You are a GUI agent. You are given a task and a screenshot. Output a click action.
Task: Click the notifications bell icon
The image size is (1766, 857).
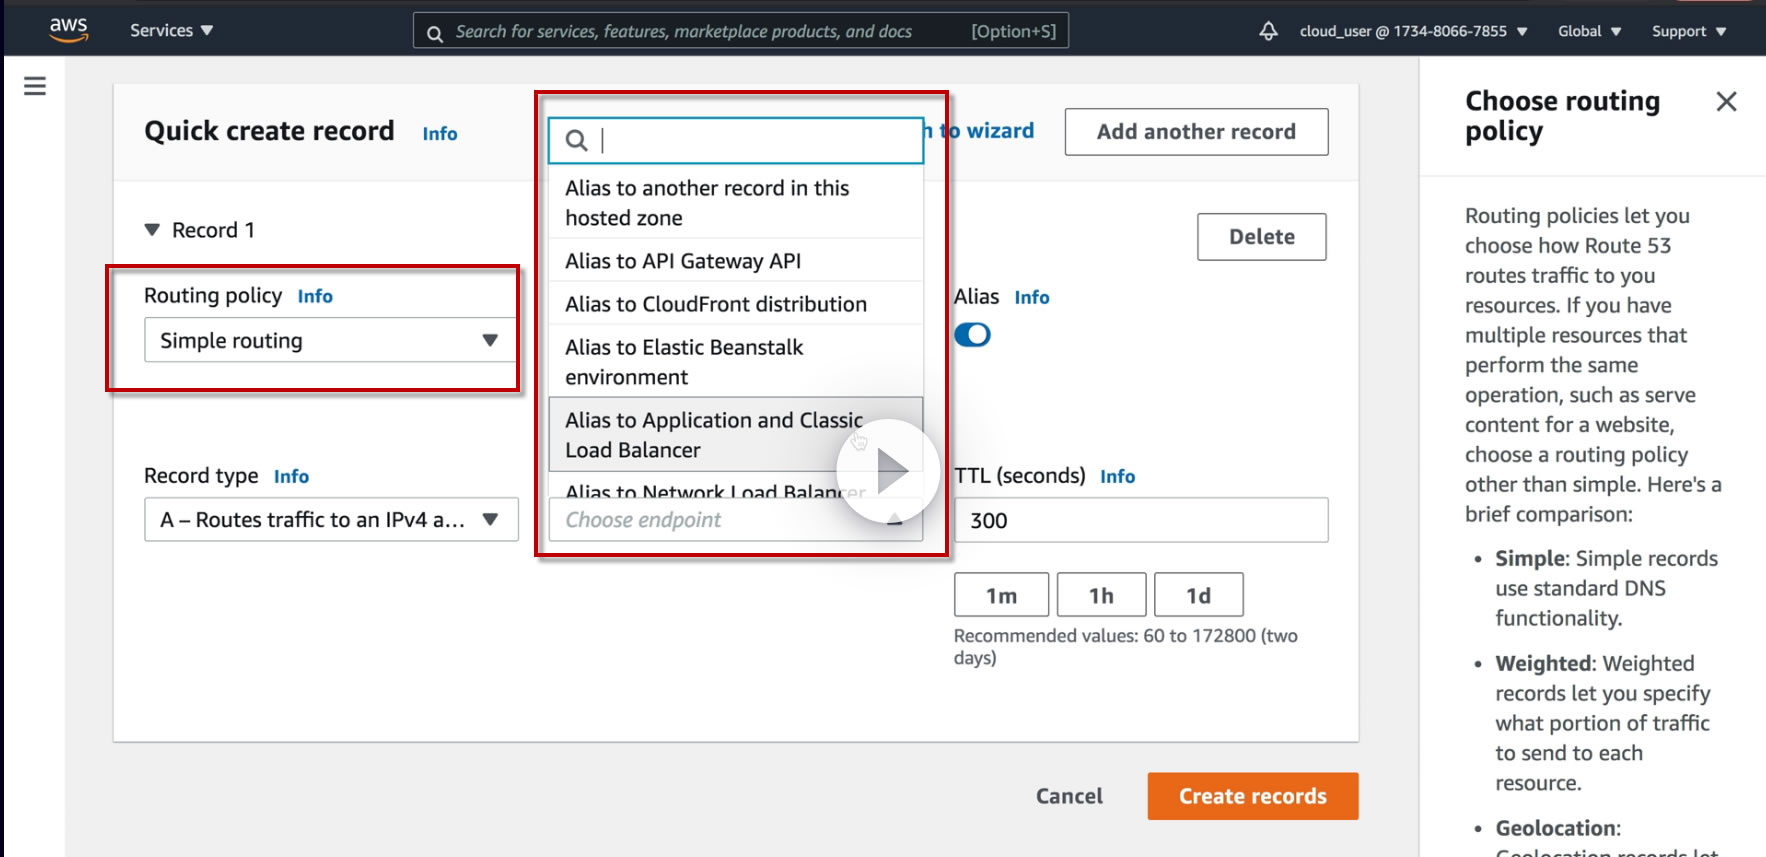[1268, 31]
